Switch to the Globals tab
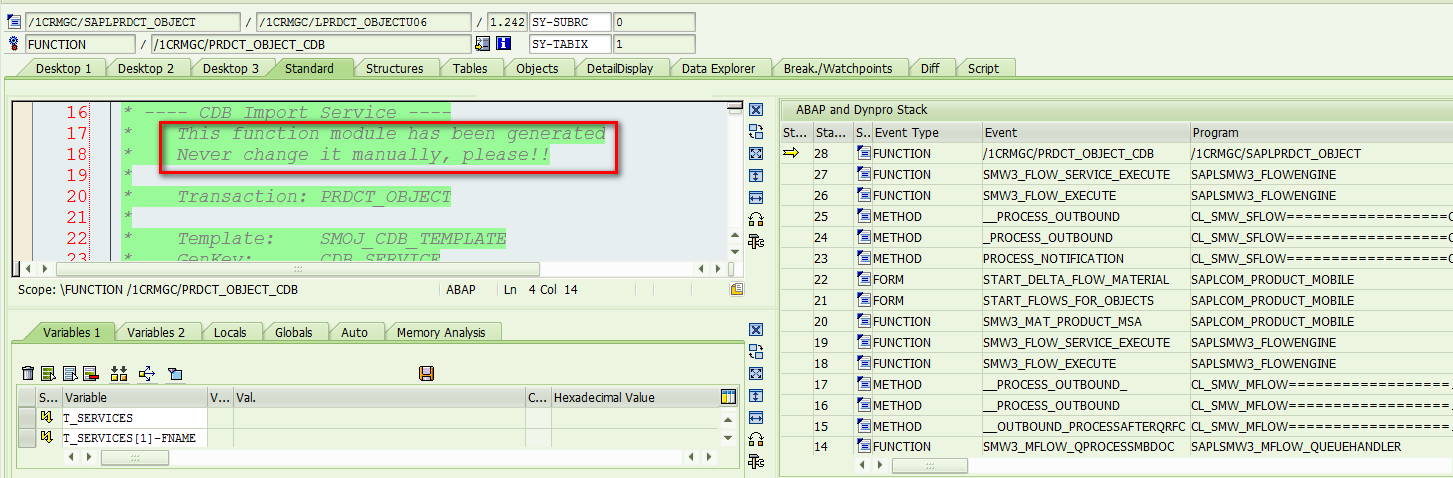This screenshot has height=478, width=1453. [x=294, y=332]
